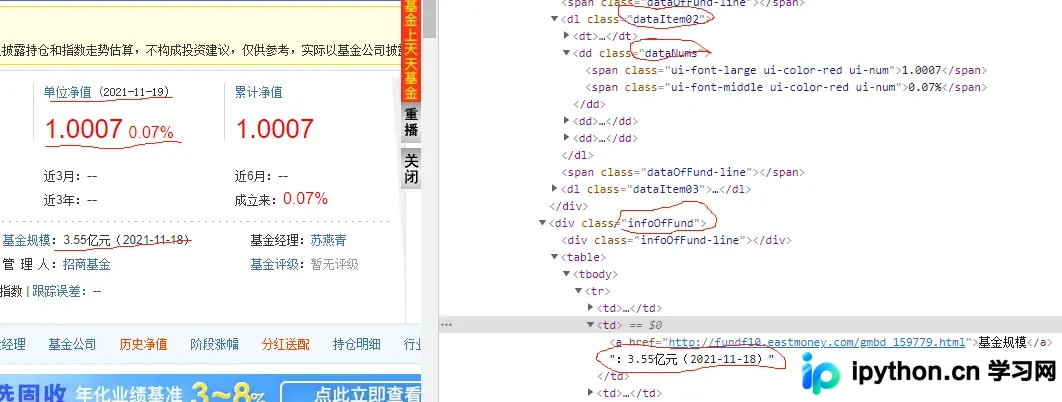Expand the dl dataItem03 node
The width and height of the screenshot is (1062, 402).
point(555,189)
